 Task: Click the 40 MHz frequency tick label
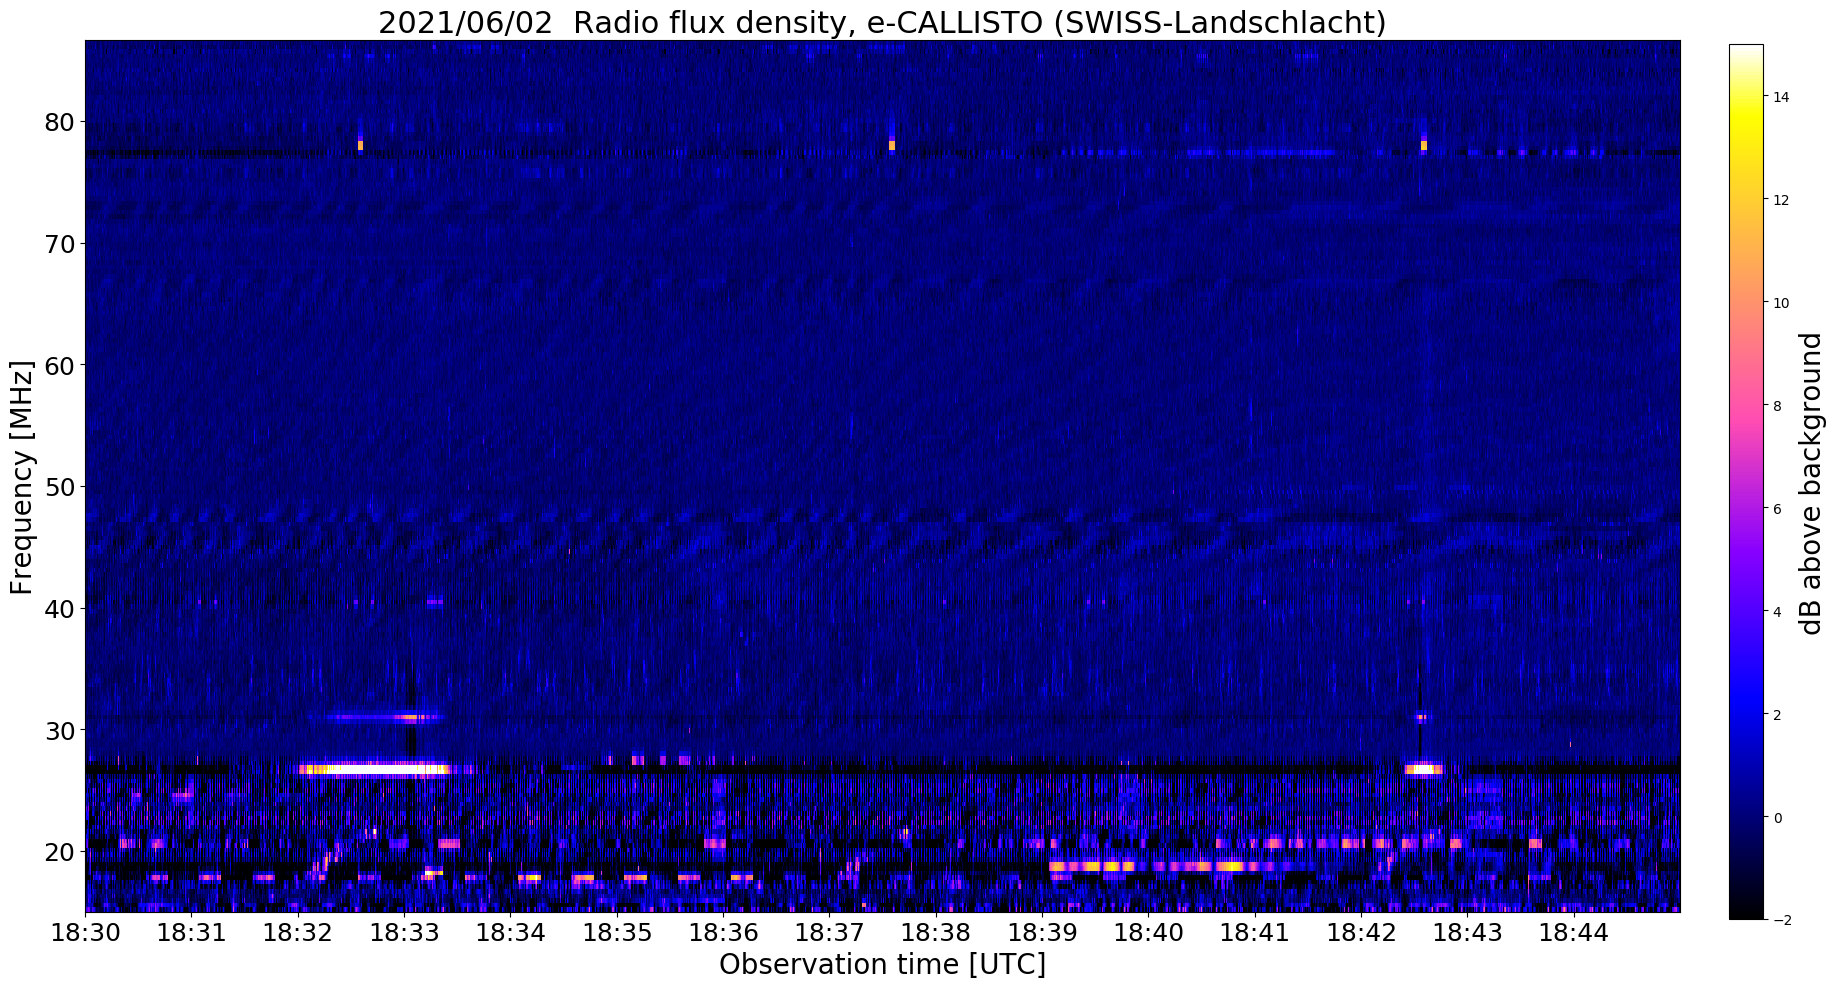pos(59,608)
